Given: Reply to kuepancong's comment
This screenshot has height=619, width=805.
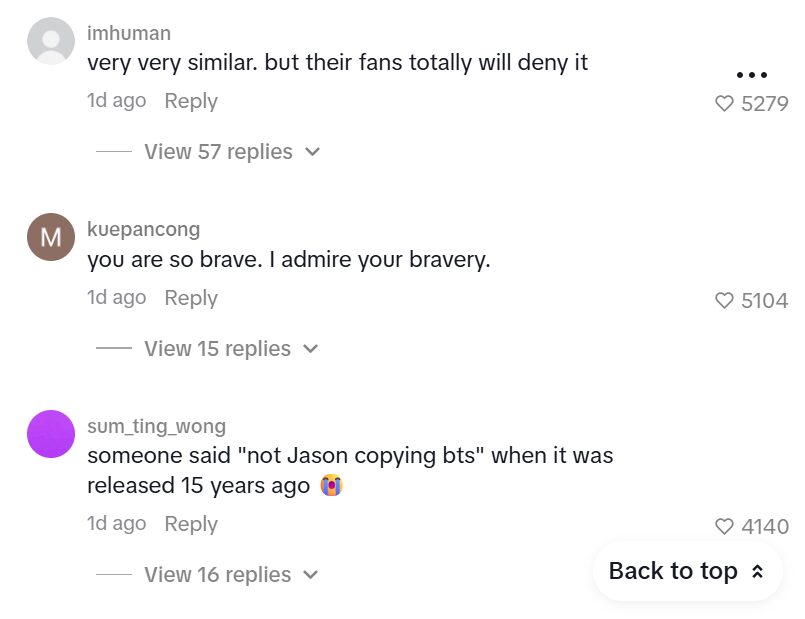Looking at the screenshot, I should [x=191, y=298].
